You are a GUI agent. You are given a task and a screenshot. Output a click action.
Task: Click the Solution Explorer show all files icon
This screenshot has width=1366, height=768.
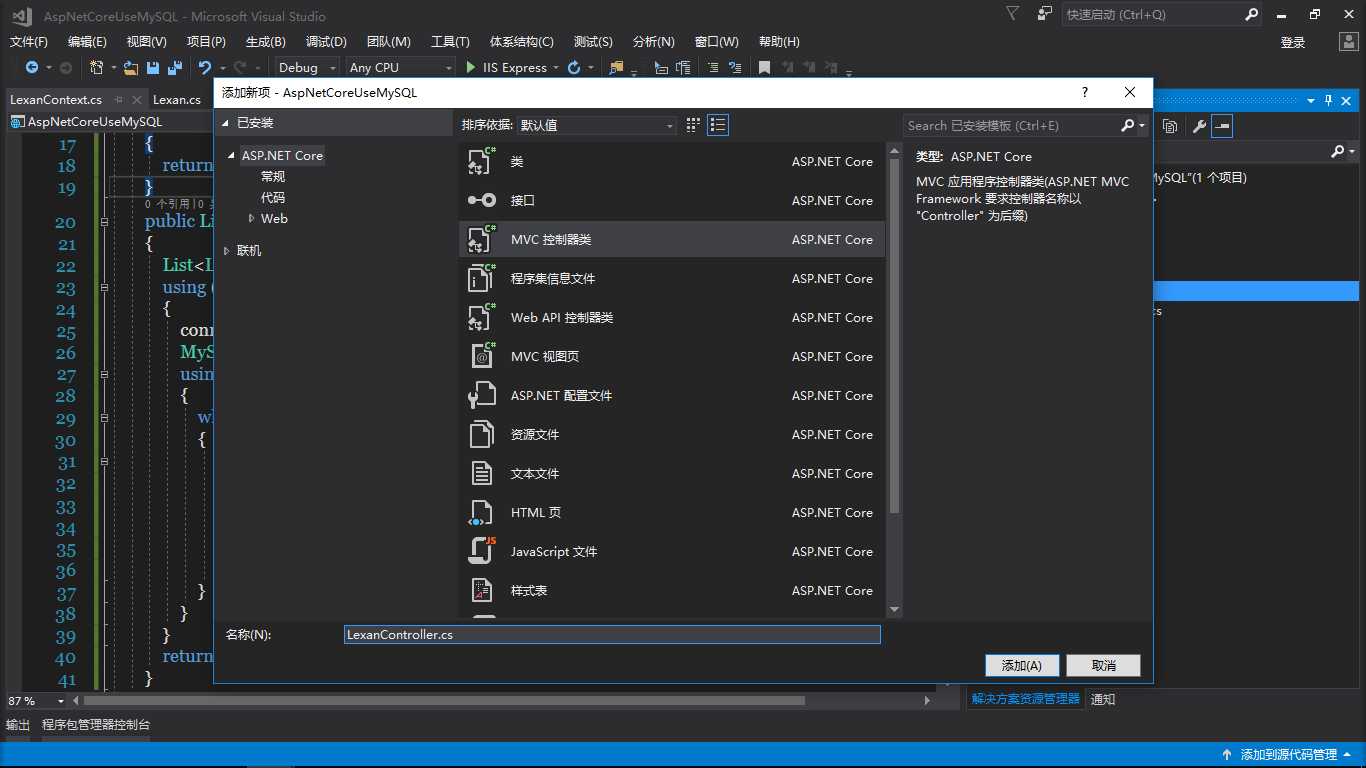[x=1170, y=126]
